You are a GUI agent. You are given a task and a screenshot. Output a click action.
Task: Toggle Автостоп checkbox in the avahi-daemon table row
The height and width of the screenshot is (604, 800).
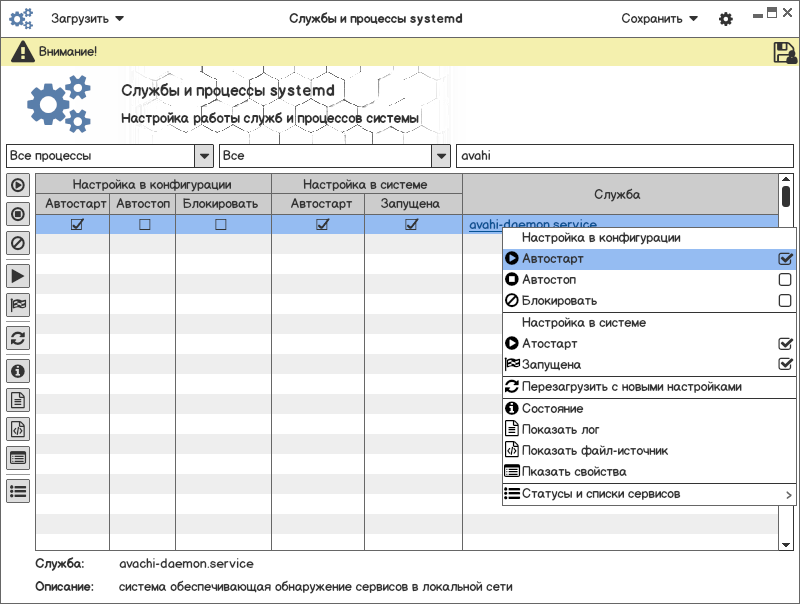click(x=143, y=225)
